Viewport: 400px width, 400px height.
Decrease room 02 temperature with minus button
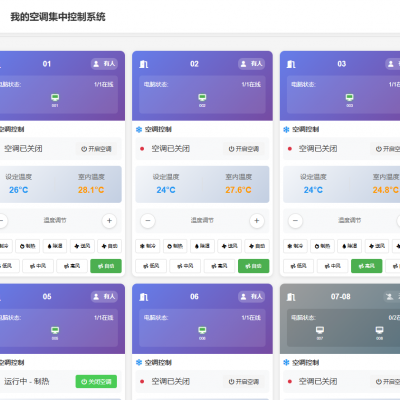tap(148, 221)
